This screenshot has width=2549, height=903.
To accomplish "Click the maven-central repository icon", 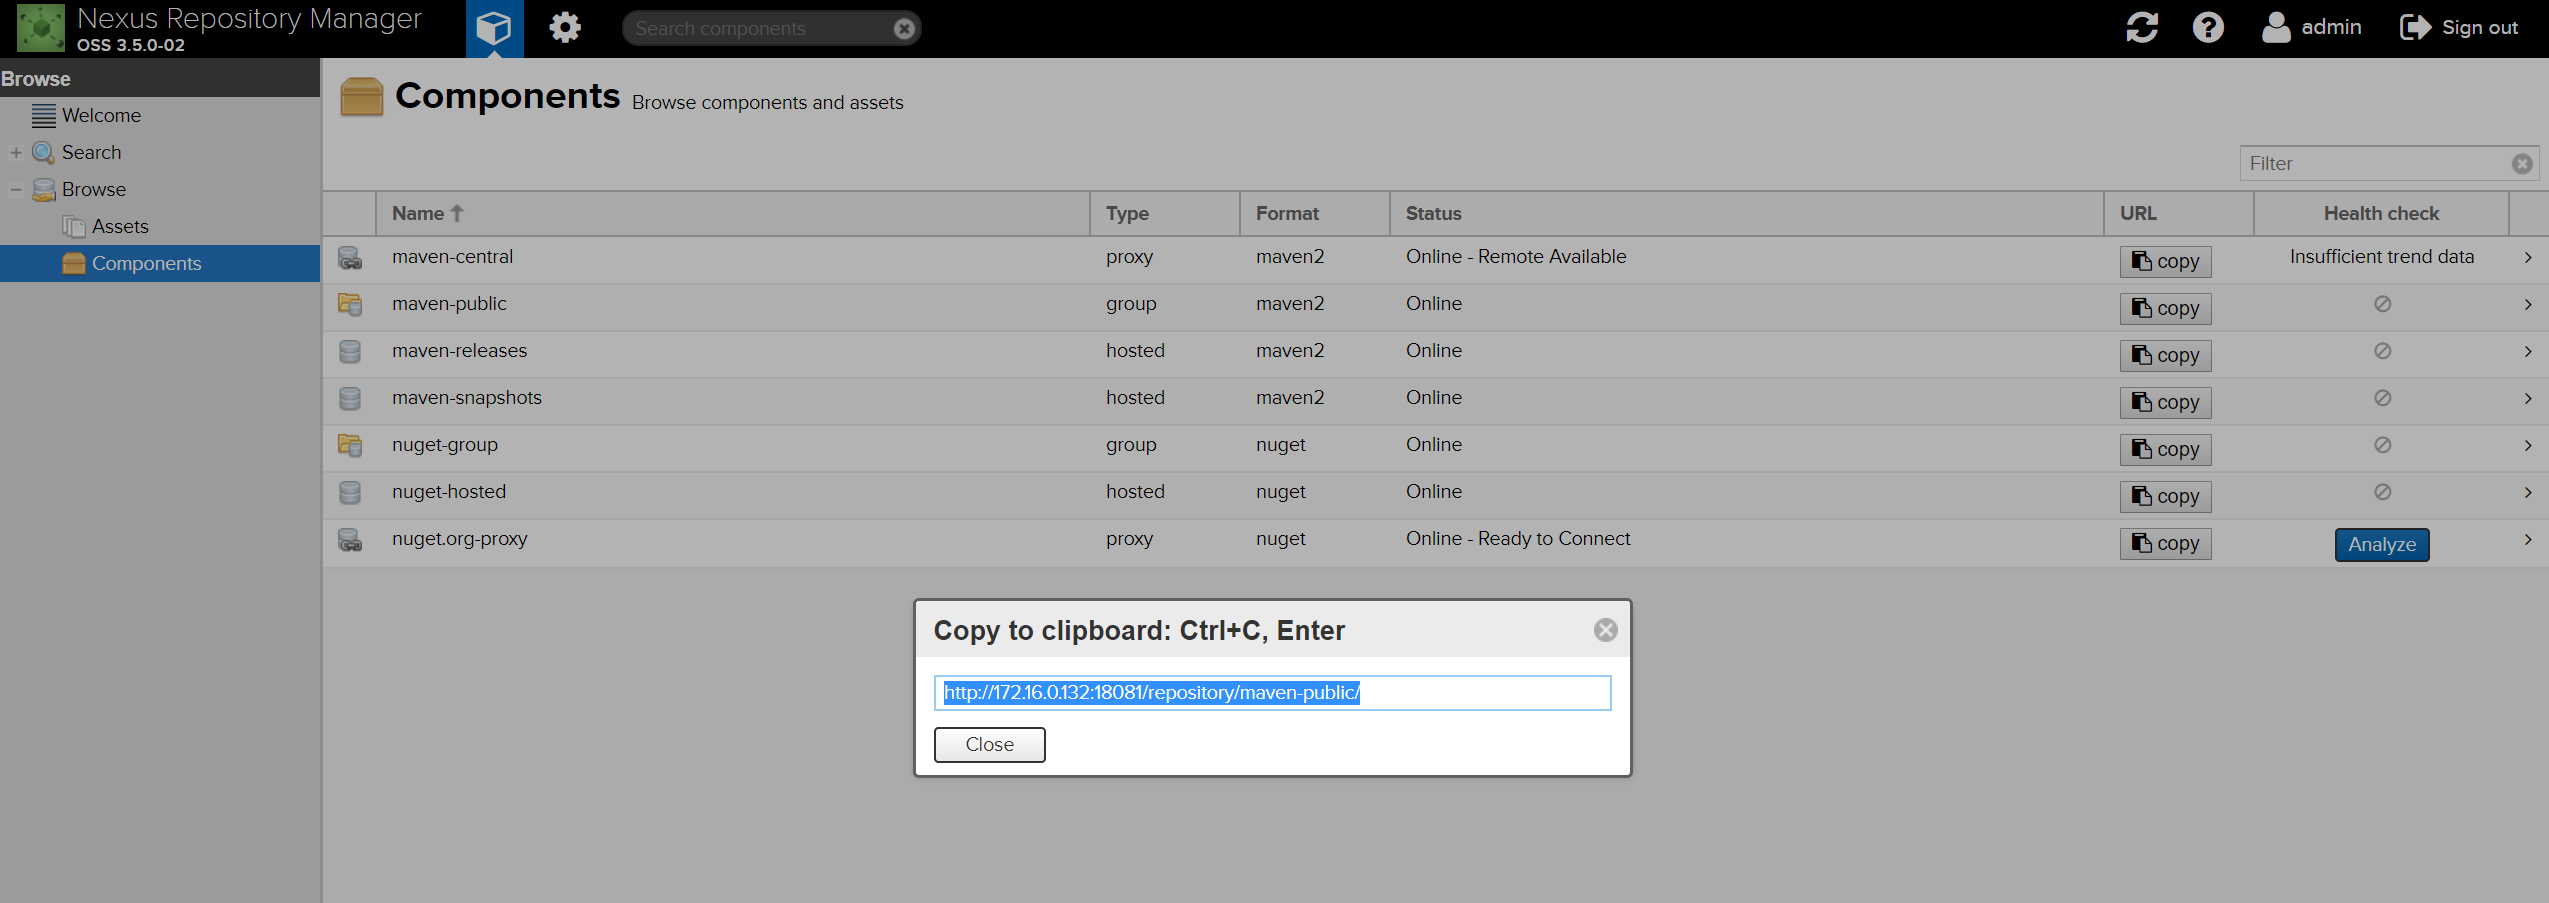I will 350,258.
